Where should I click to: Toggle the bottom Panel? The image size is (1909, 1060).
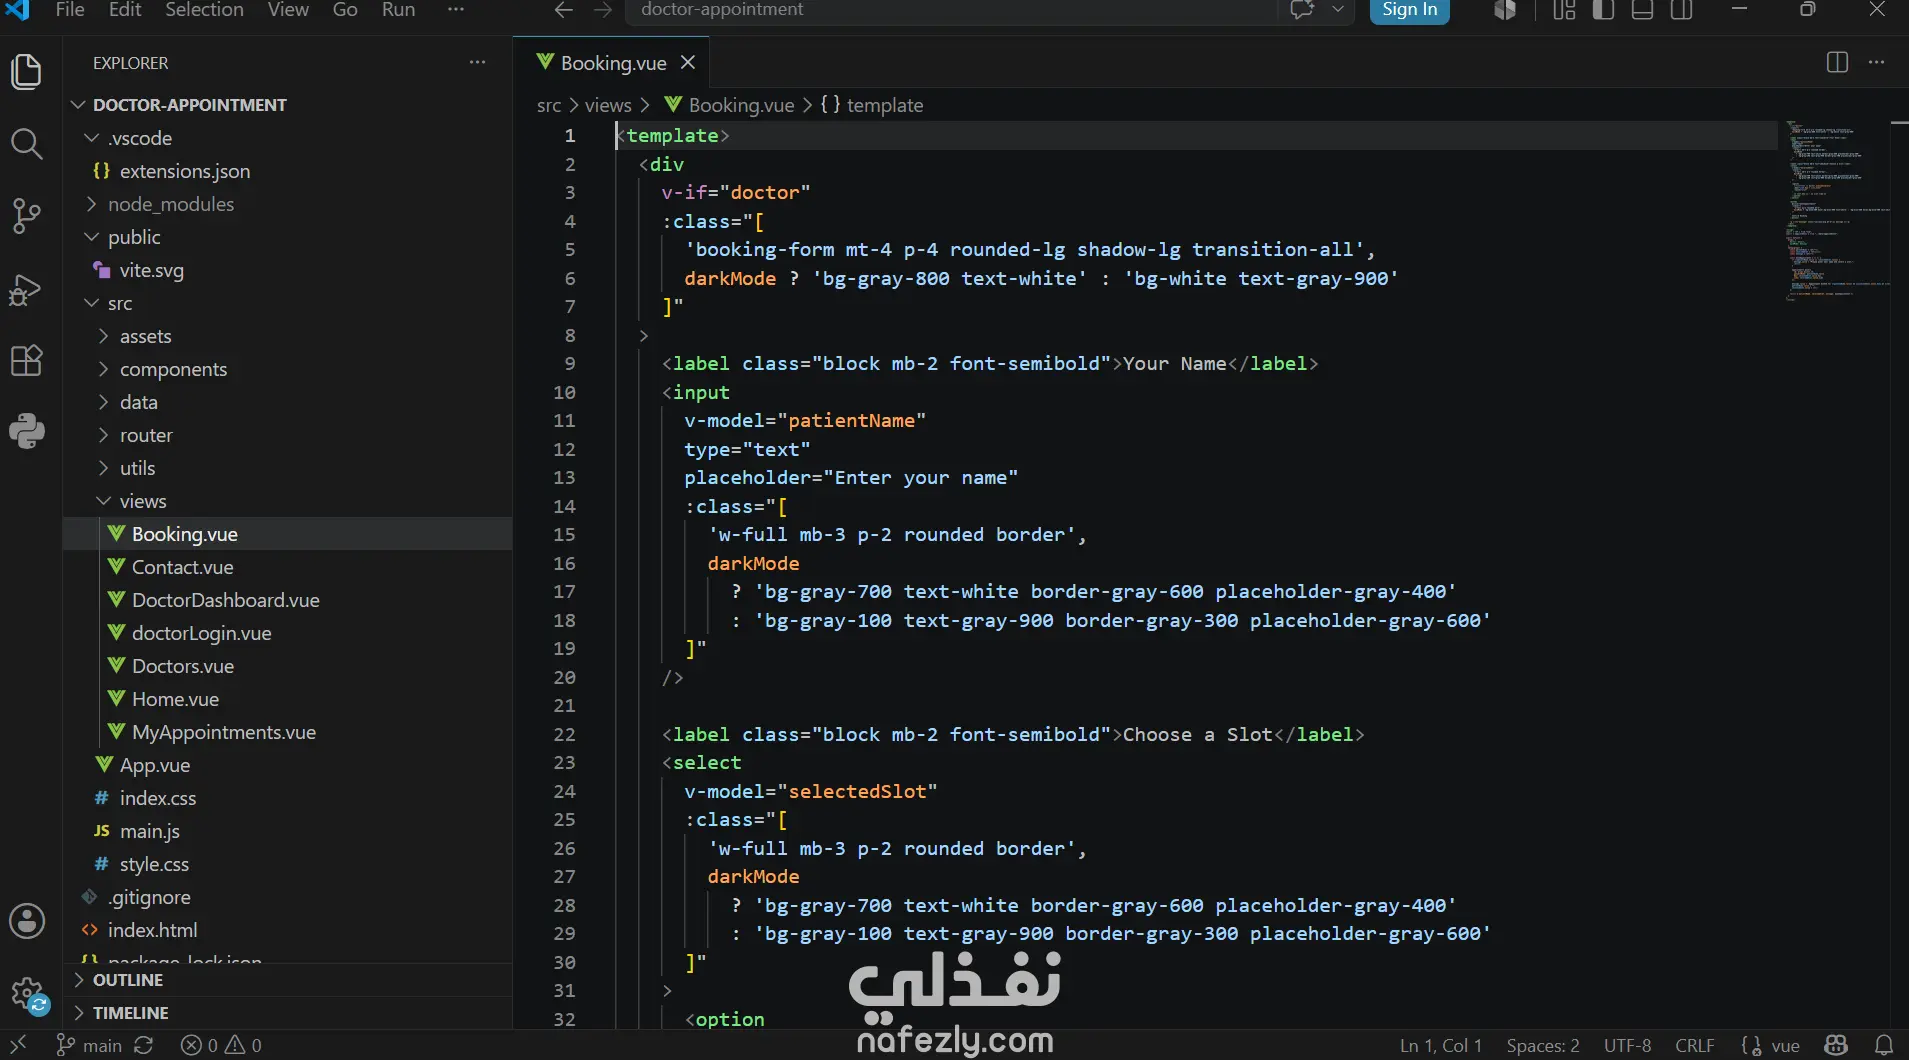click(1642, 10)
